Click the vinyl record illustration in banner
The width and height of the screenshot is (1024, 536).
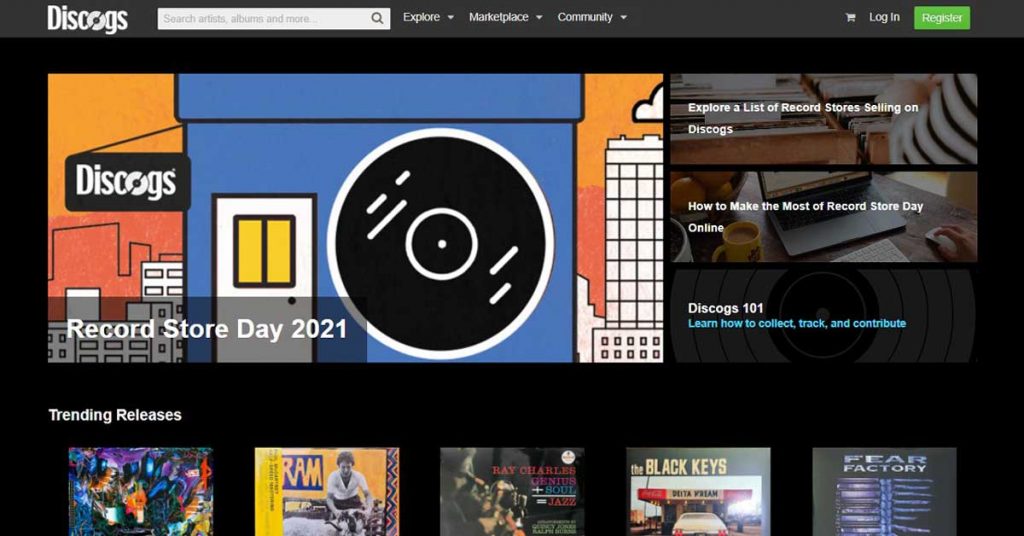coord(441,243)
